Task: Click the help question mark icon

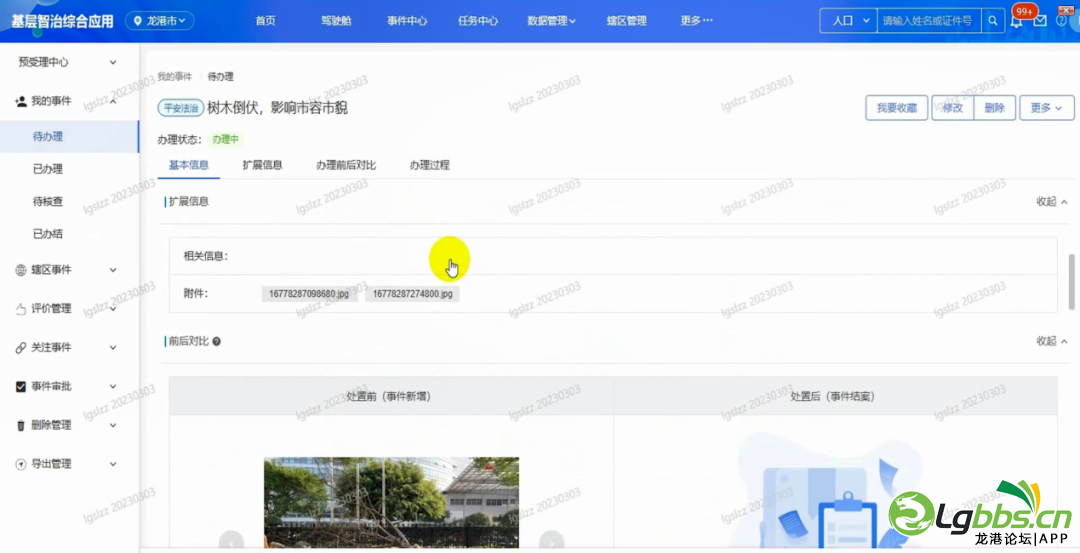Action: pyautogui.click(x=1061, y=21)
